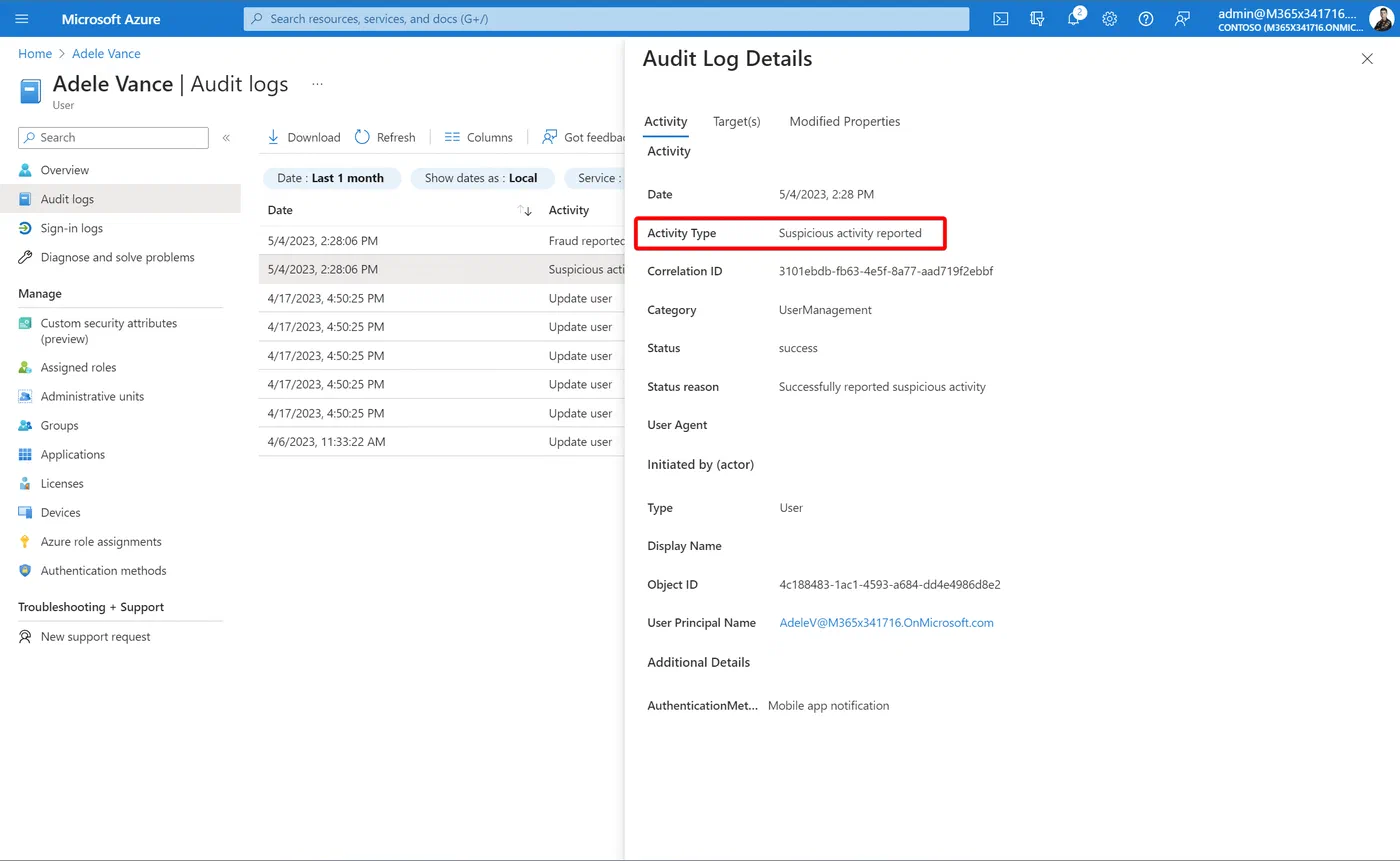Open the top bar feedback icon
This screenshot has height=861, width=1400.
(1183, 19)
